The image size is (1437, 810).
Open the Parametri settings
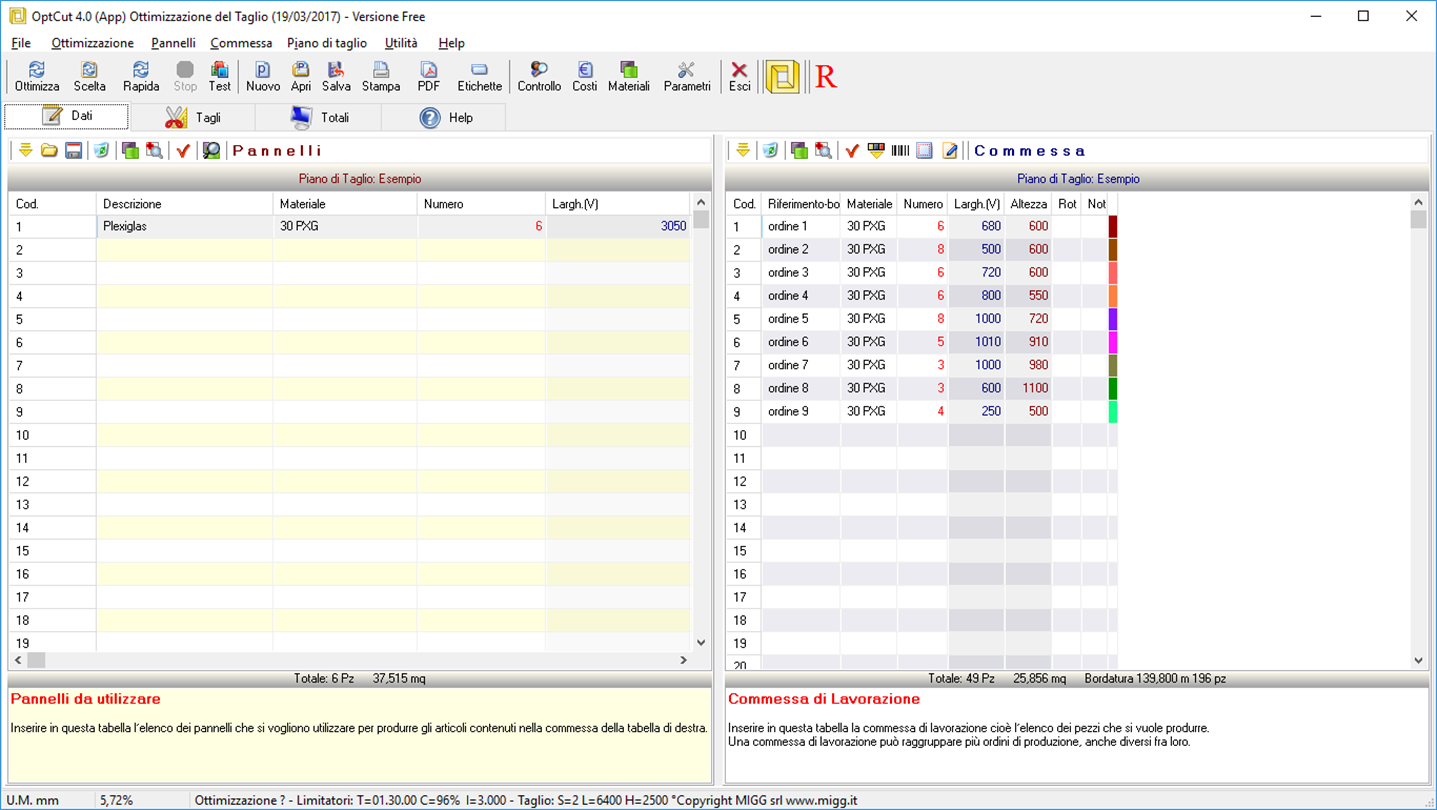(x=687, y=76)
